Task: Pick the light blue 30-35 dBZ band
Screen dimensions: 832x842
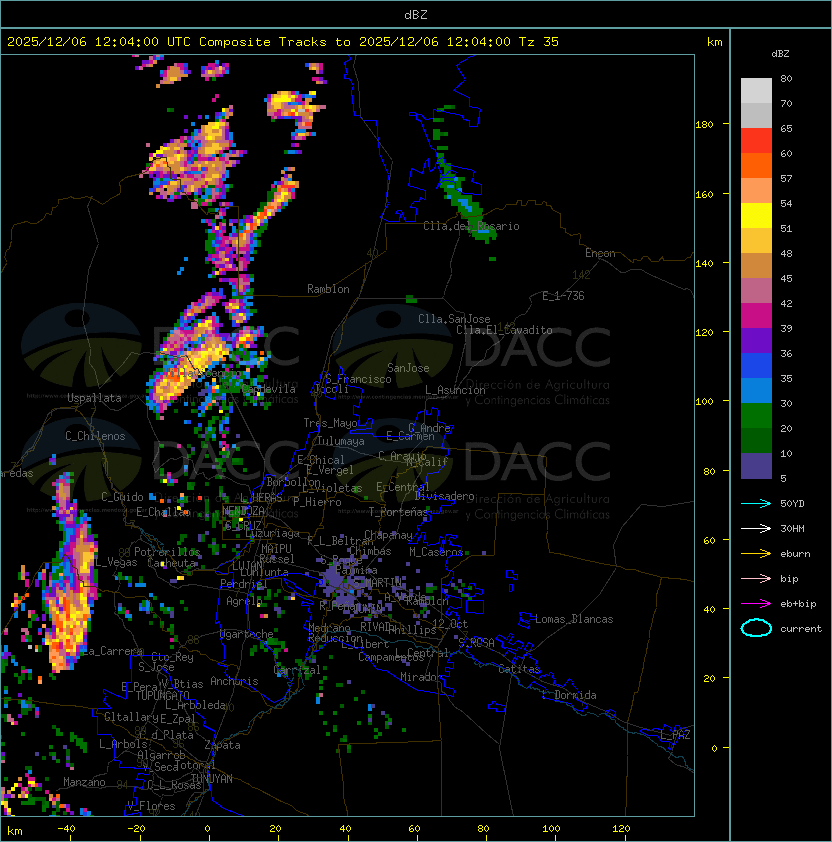Action: click(x=756, y=390)
